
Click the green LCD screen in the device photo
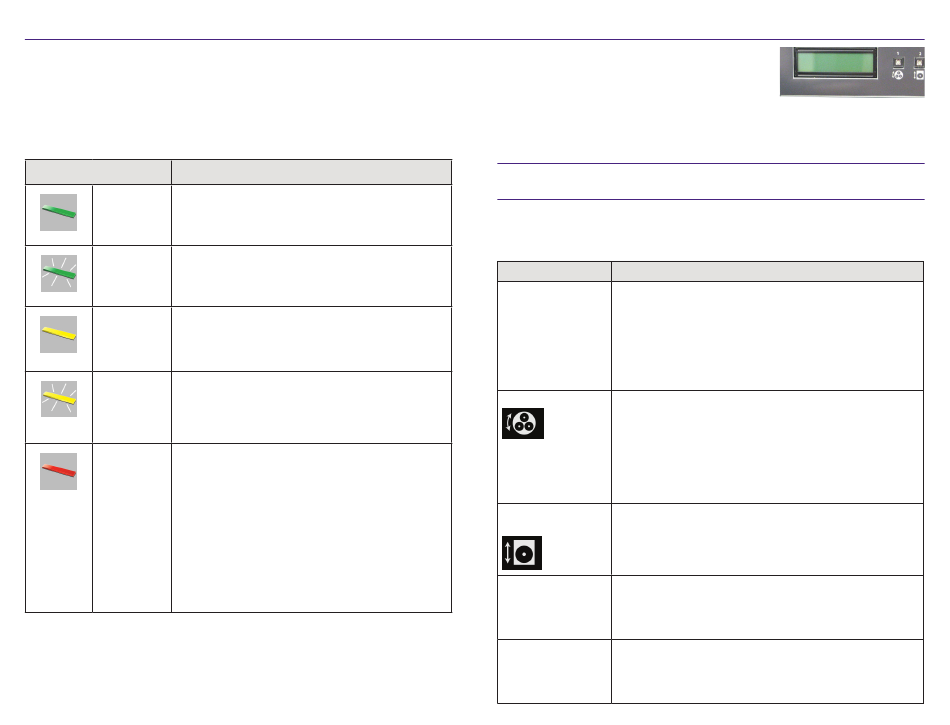point(835,62)
